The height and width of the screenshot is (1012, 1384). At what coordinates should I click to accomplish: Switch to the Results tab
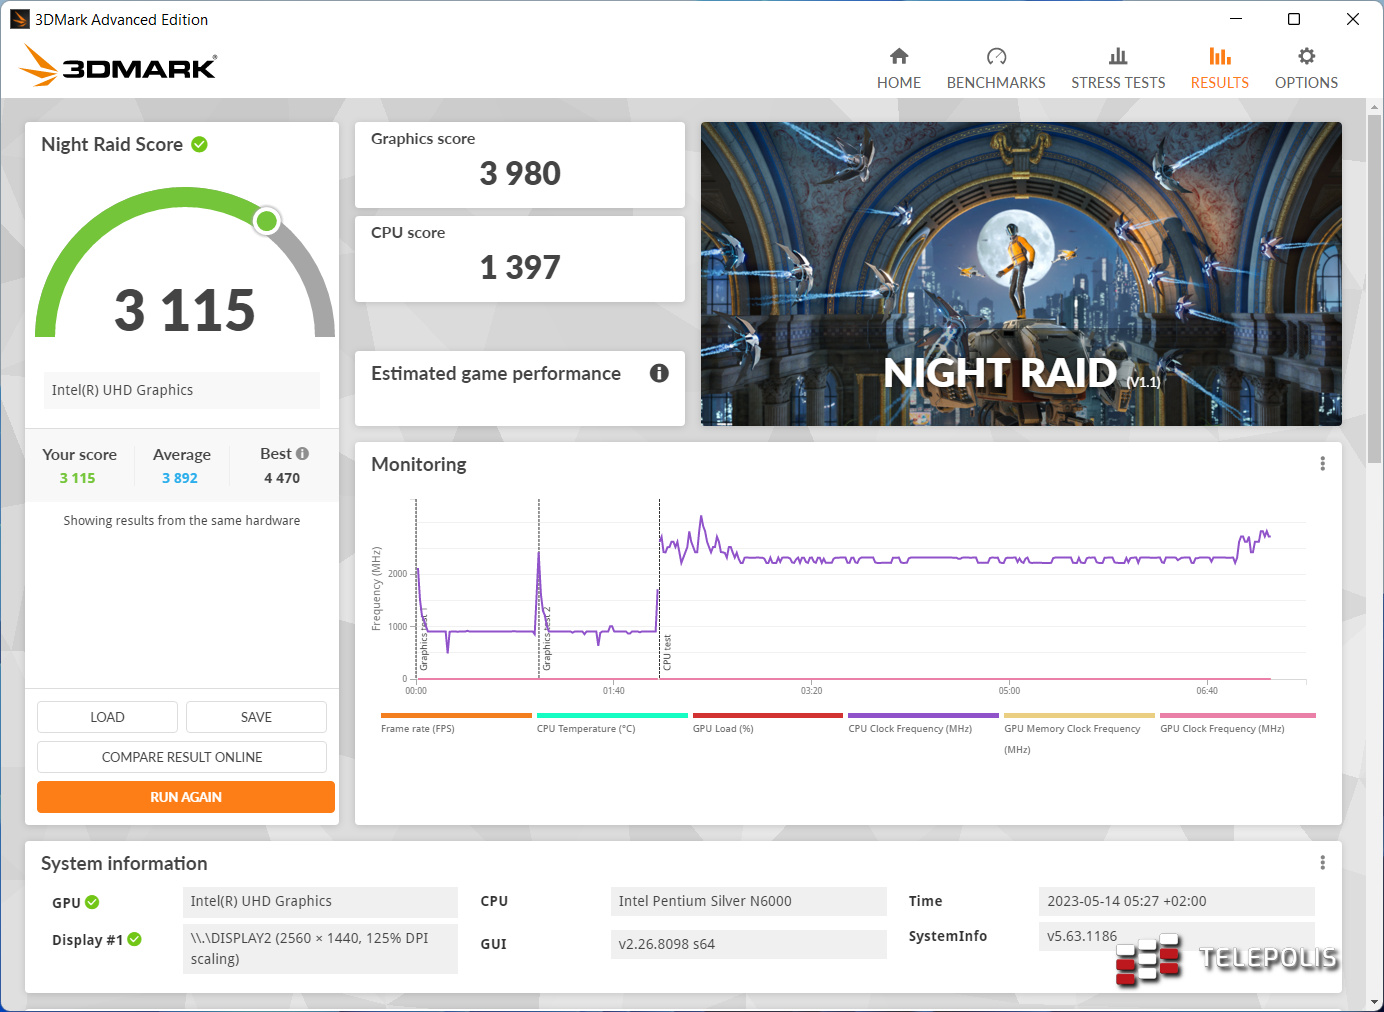coord(1219,68)
